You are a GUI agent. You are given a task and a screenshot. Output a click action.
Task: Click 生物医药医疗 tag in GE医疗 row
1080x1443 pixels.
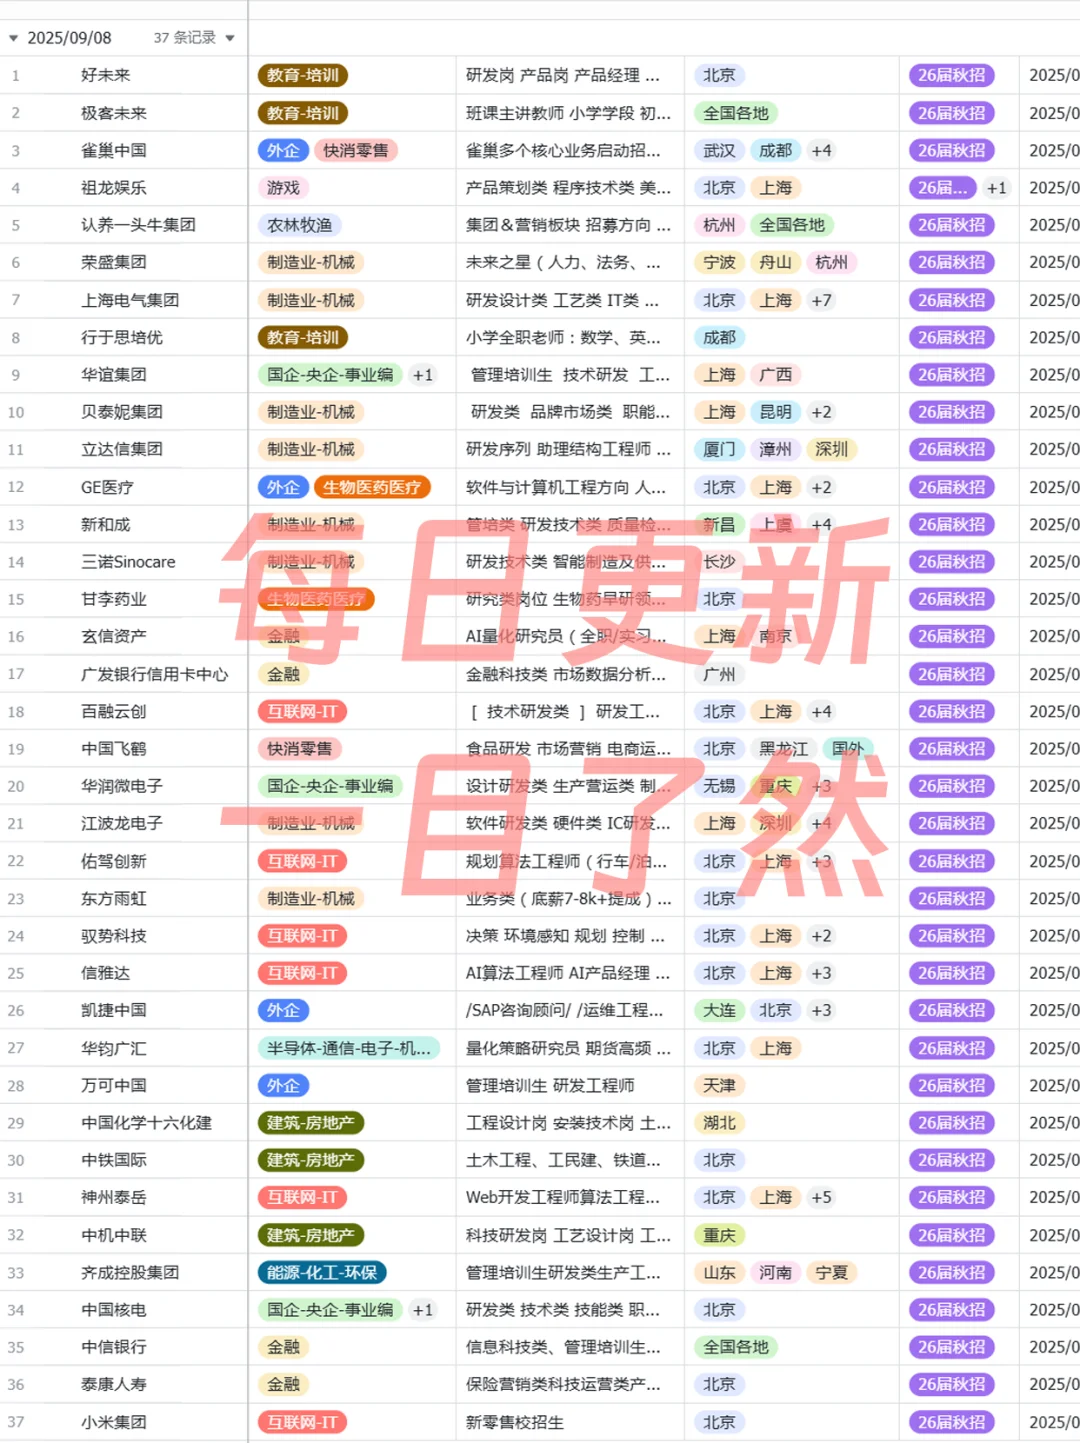(x=372, y=487)
